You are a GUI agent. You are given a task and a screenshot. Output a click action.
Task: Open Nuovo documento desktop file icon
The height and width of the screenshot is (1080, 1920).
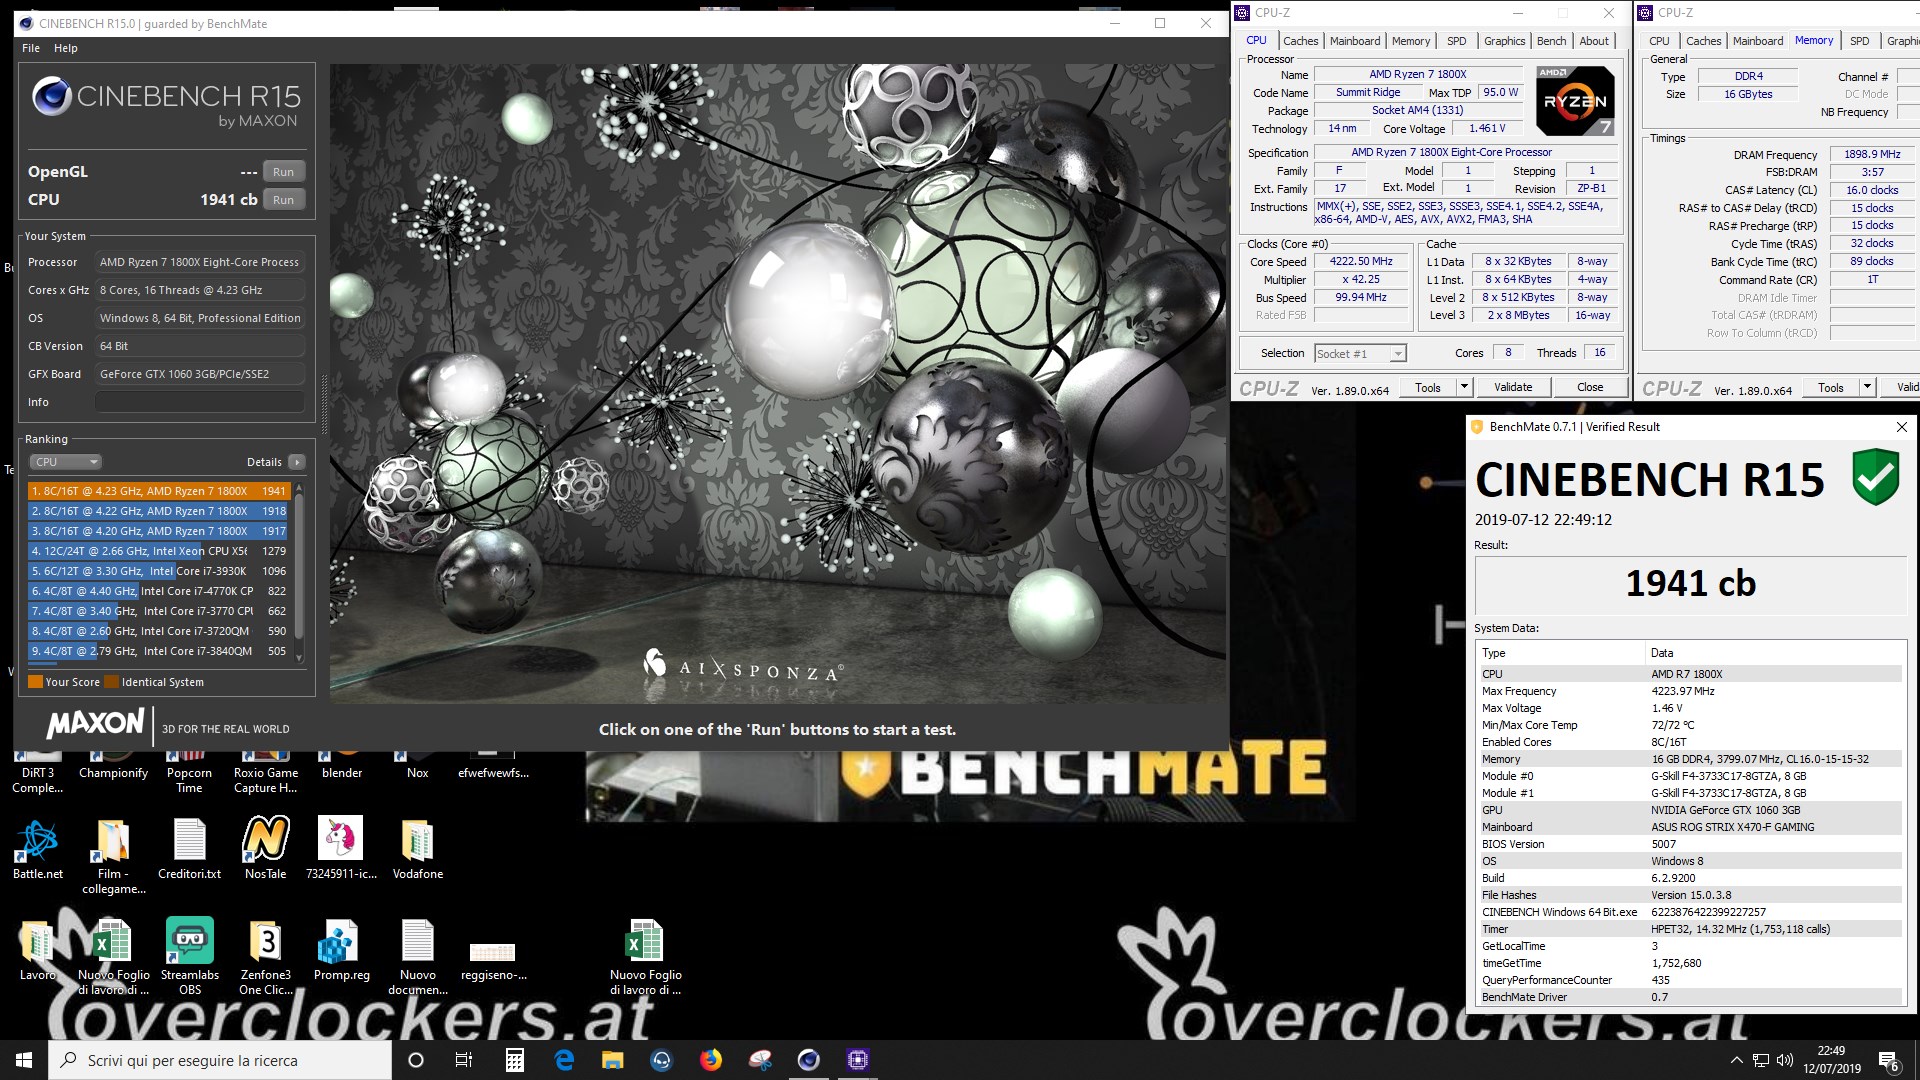pyautogui.click(x=418, y=956)
